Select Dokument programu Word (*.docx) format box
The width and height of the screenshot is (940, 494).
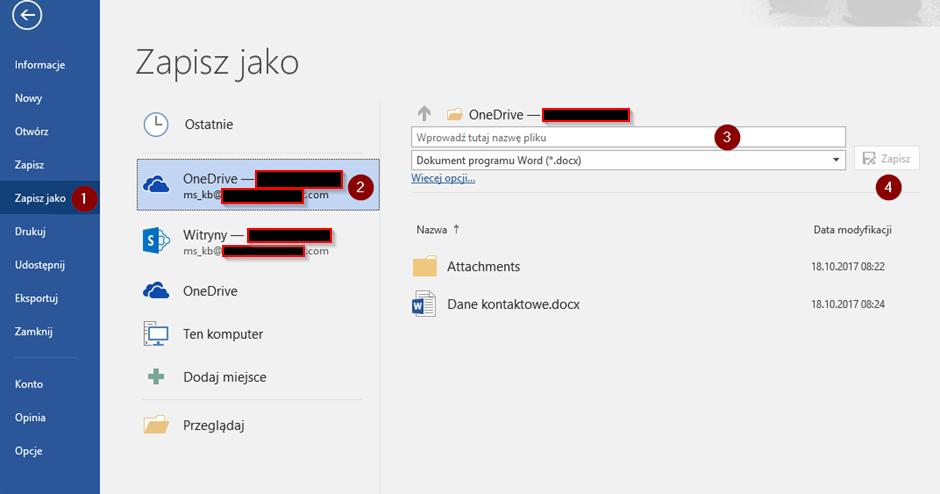tap(628, 160)
